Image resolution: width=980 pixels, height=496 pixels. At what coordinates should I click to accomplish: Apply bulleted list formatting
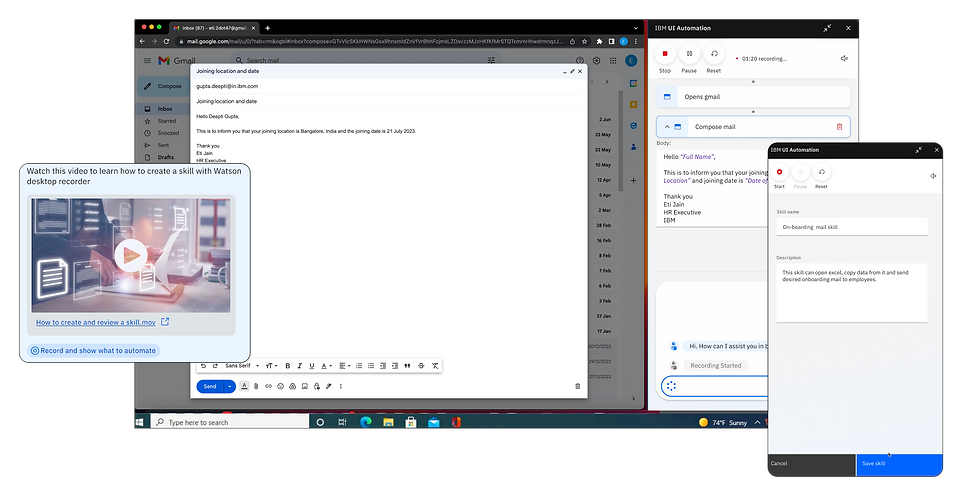pyautogui.click(x=371, y=366)
